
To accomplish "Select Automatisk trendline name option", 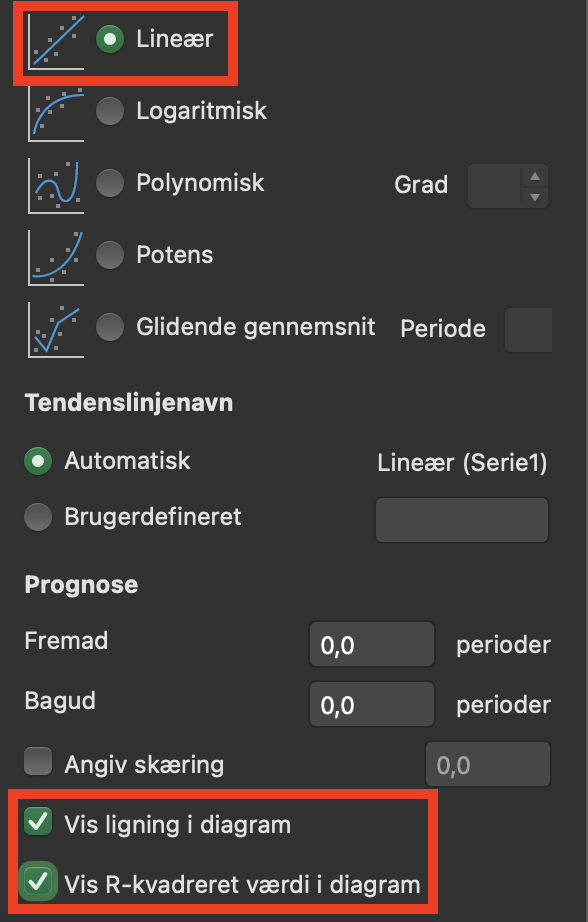I will (38, 461).
